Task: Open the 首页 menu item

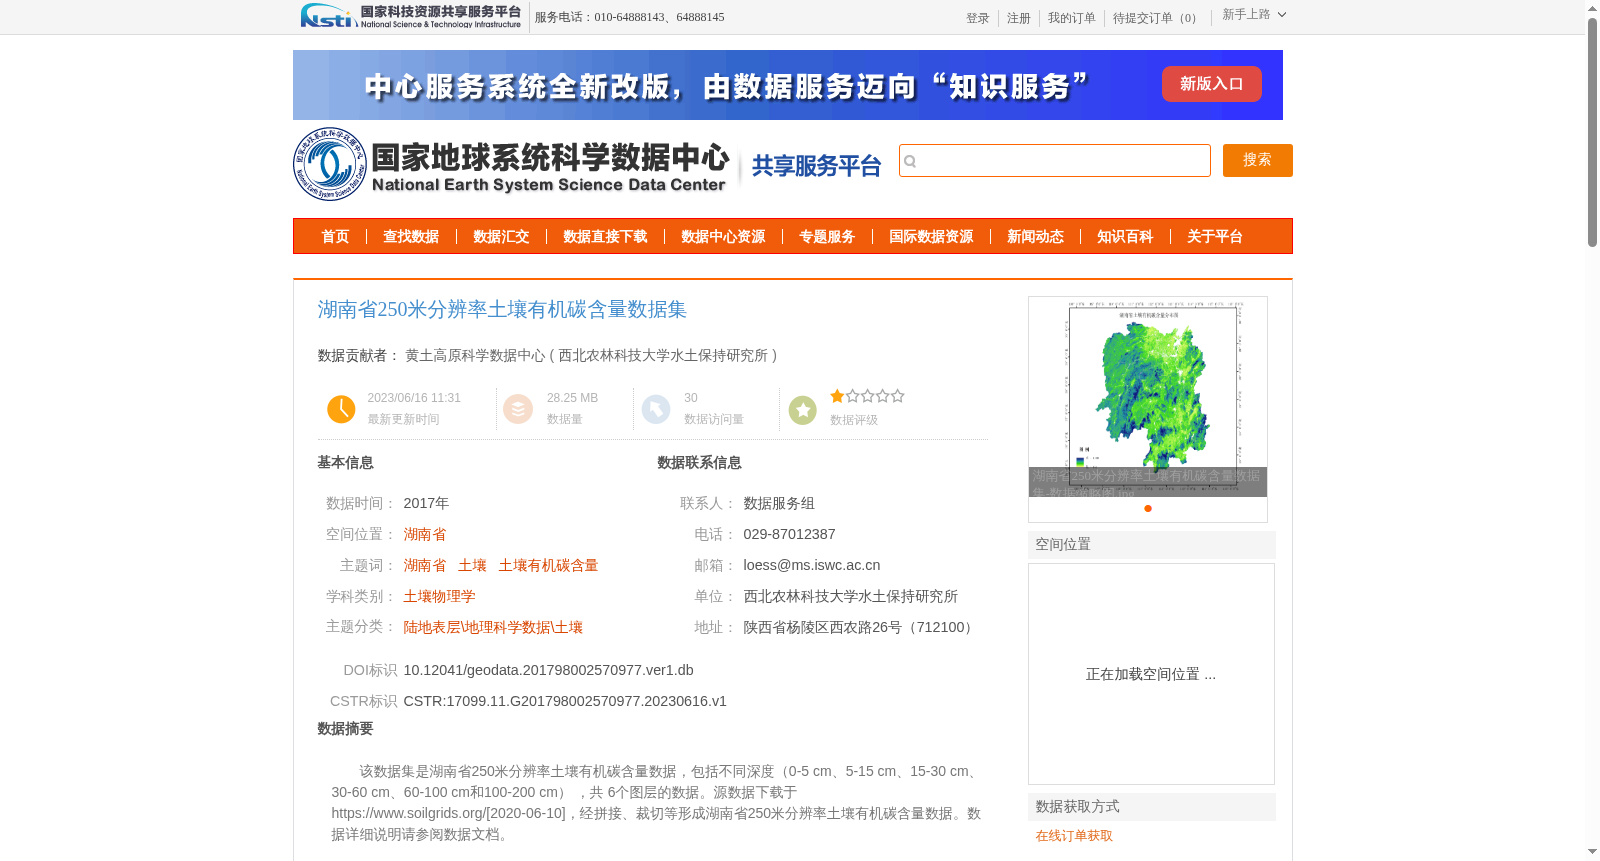Action: 335,237
